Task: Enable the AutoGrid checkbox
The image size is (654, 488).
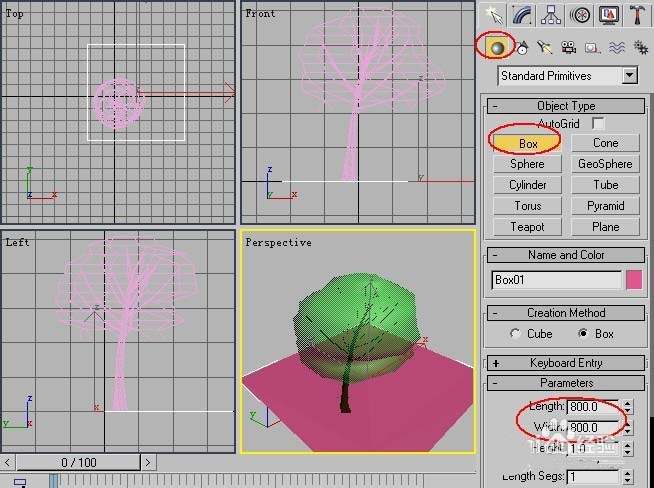Action: (598, 123)
